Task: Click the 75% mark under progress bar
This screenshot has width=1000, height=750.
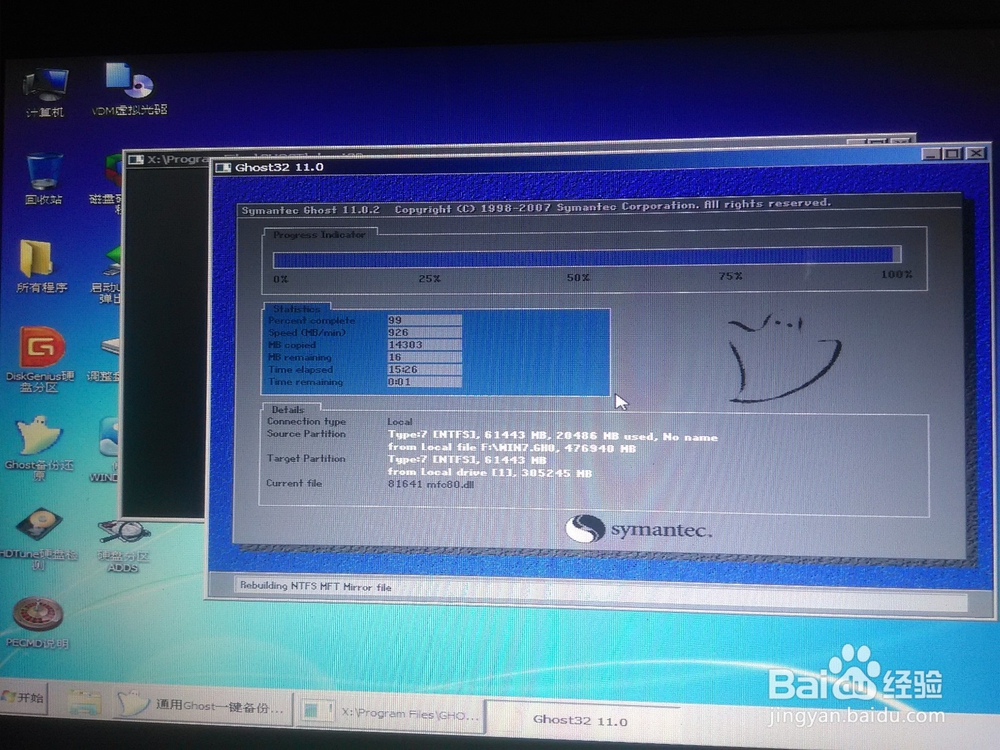Action: pyautogui.click(x=730, y=276)
